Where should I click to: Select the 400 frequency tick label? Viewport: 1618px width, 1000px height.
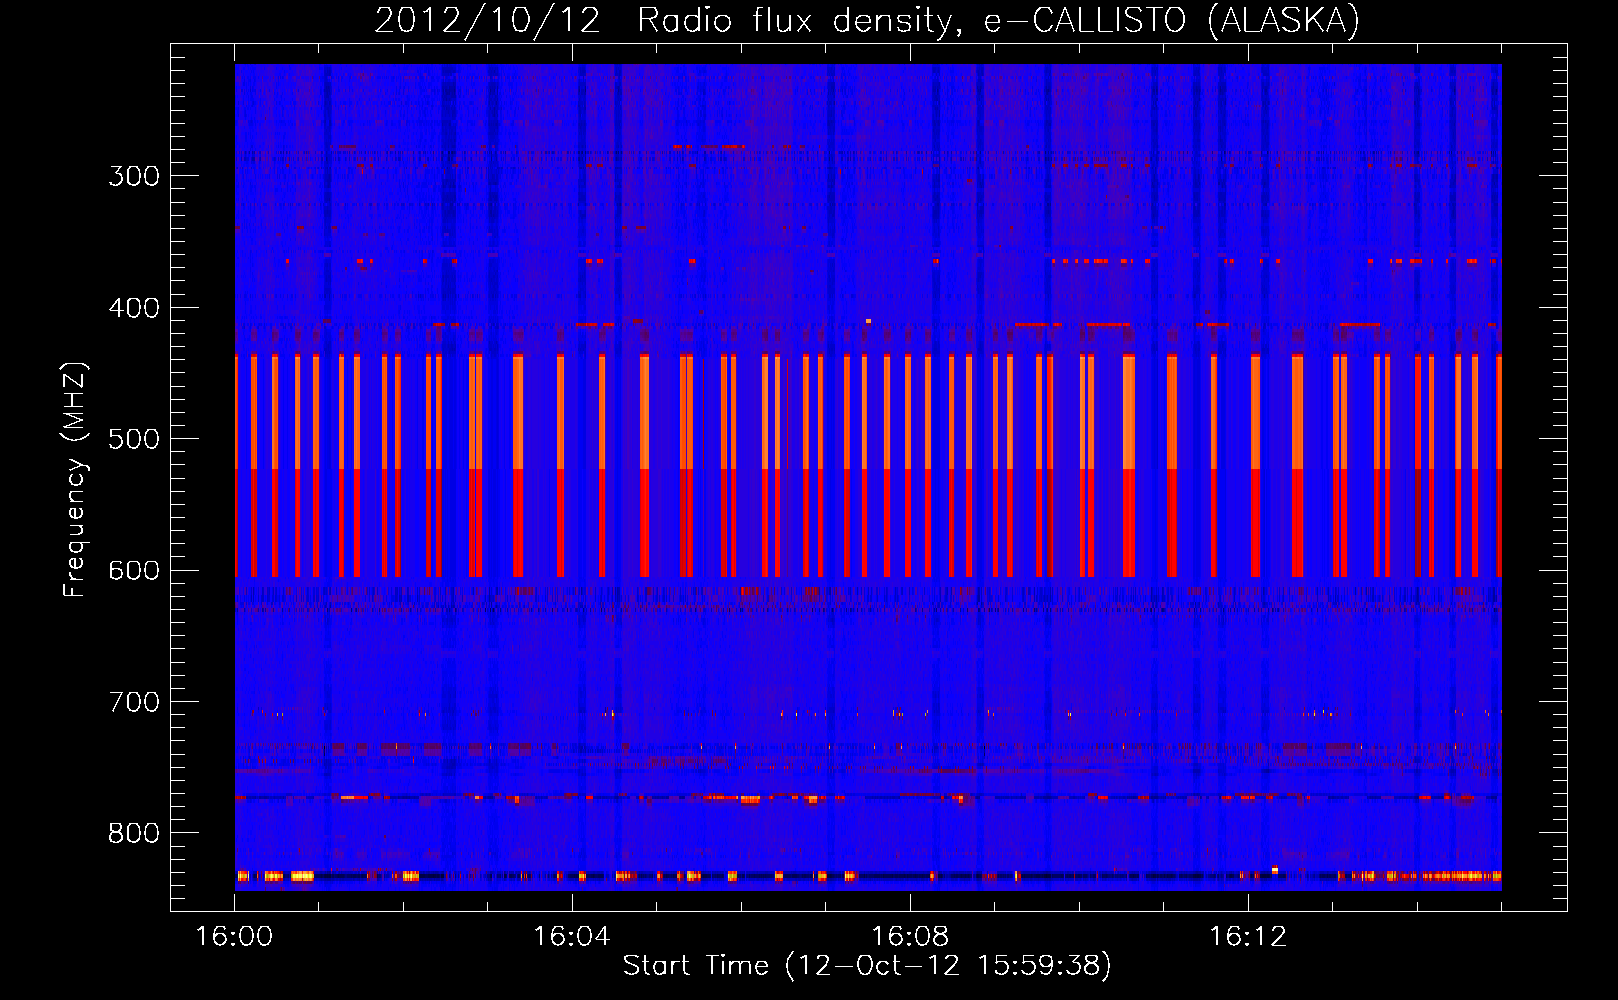pos(134,308)
